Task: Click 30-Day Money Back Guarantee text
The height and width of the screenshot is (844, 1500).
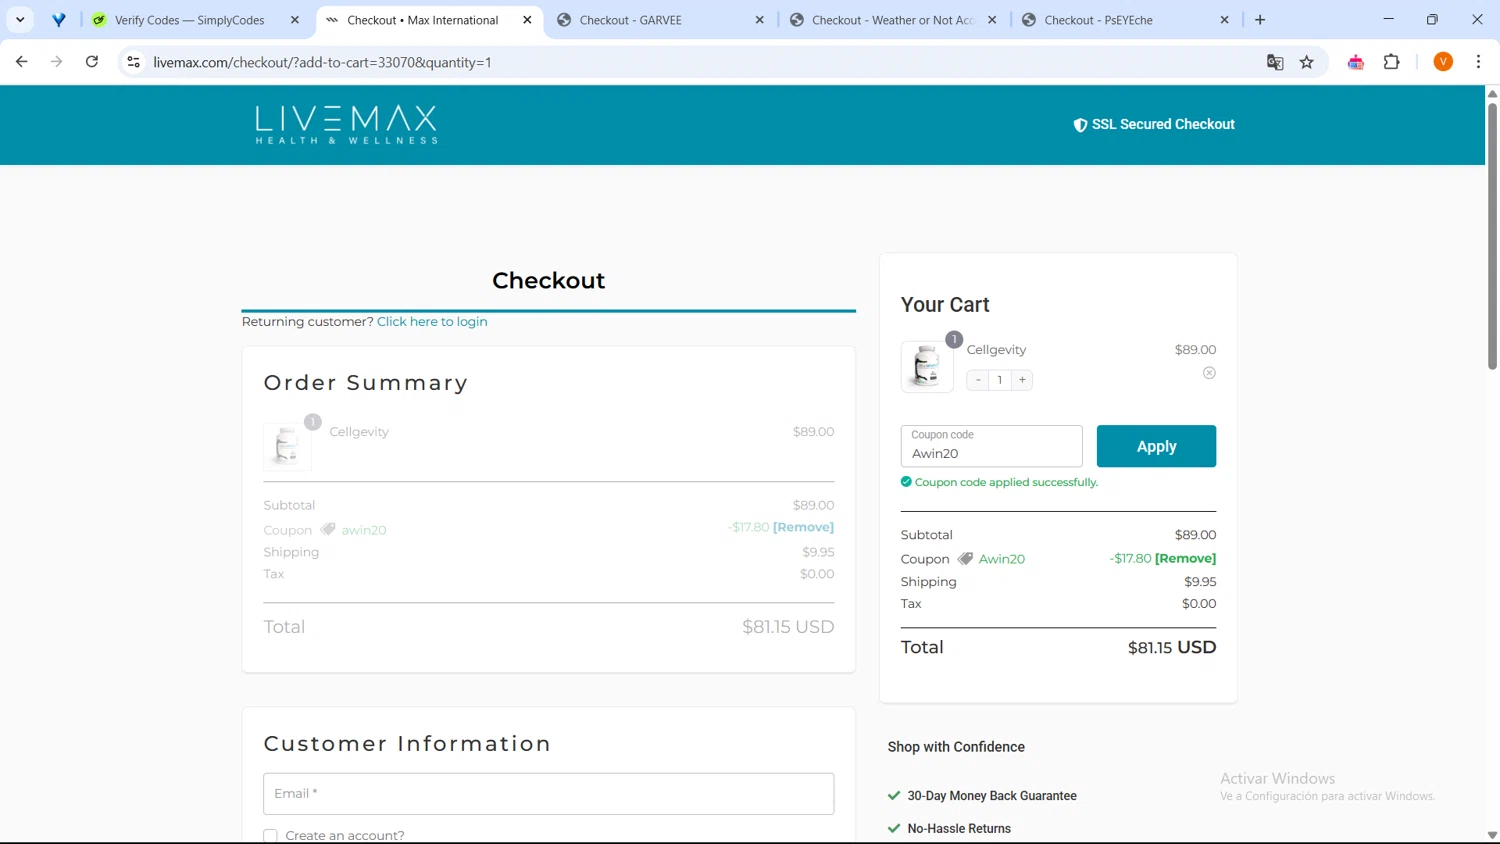Action: (992, 796)
